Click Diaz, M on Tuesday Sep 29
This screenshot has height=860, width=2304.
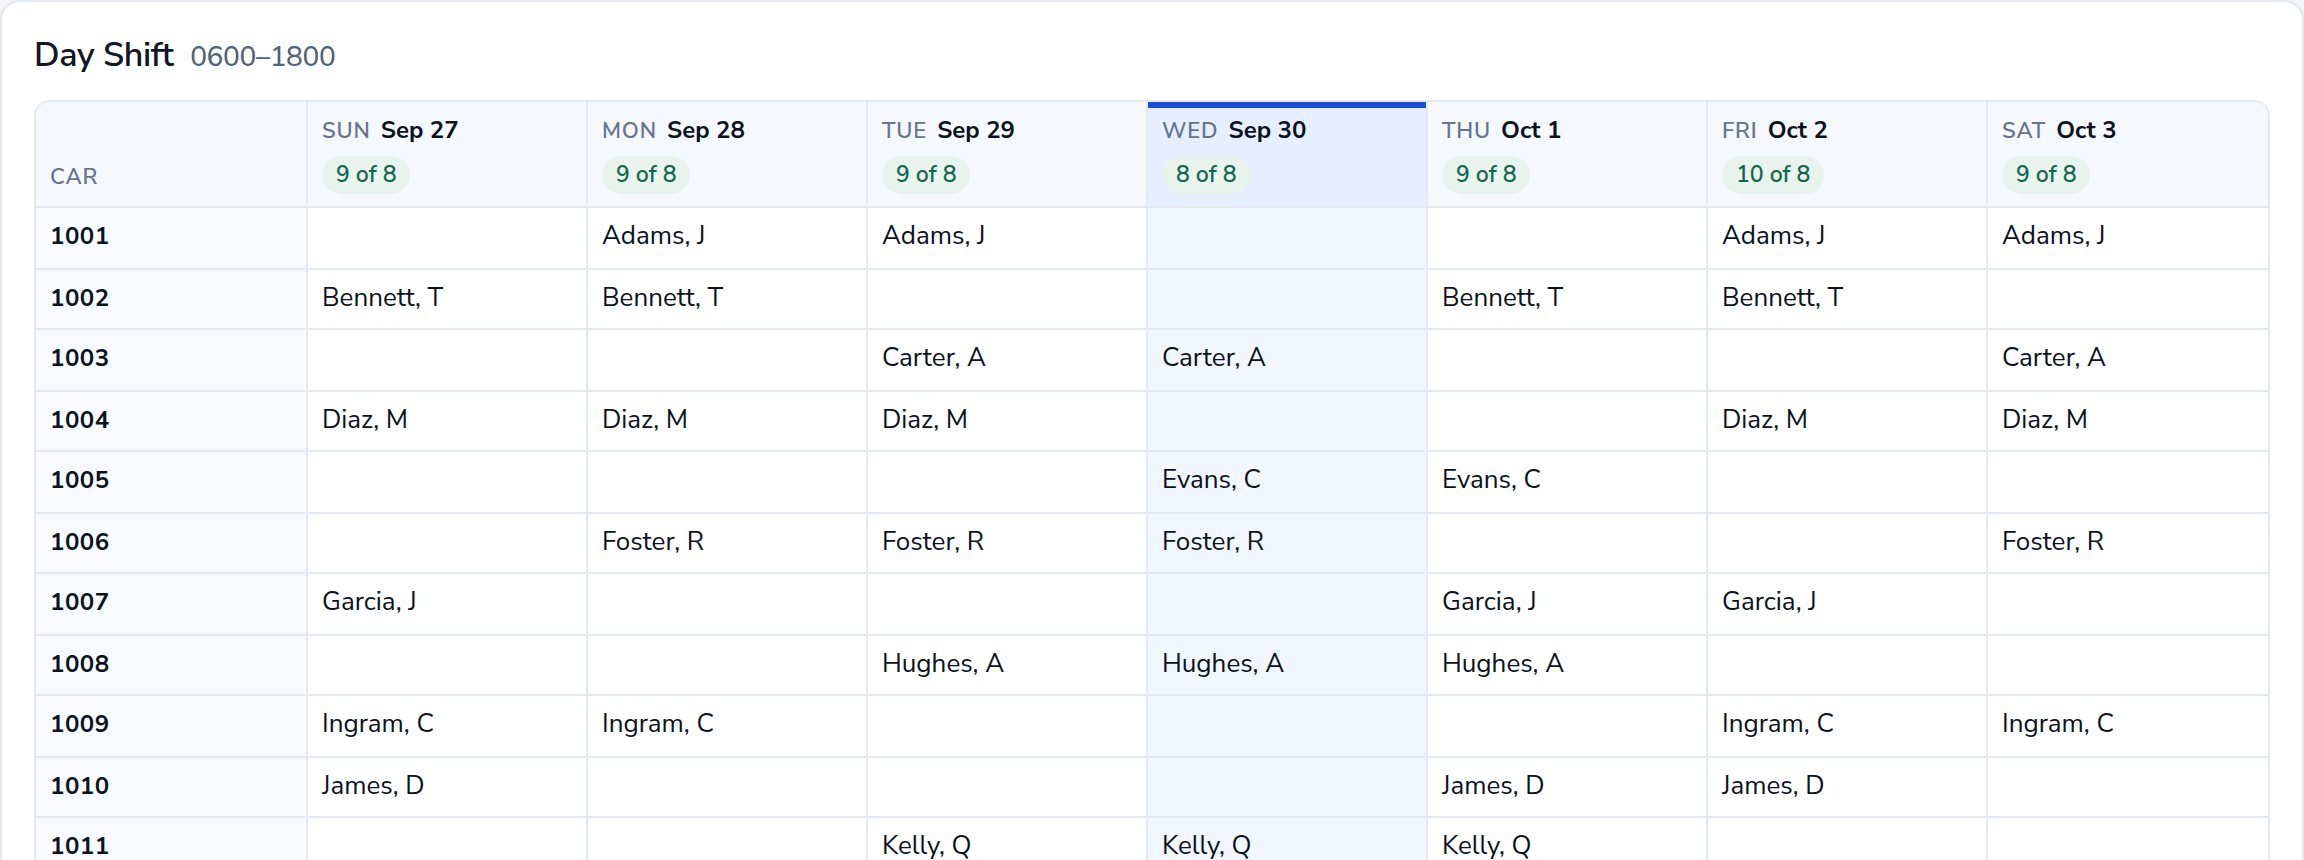[x=925, y=420]
